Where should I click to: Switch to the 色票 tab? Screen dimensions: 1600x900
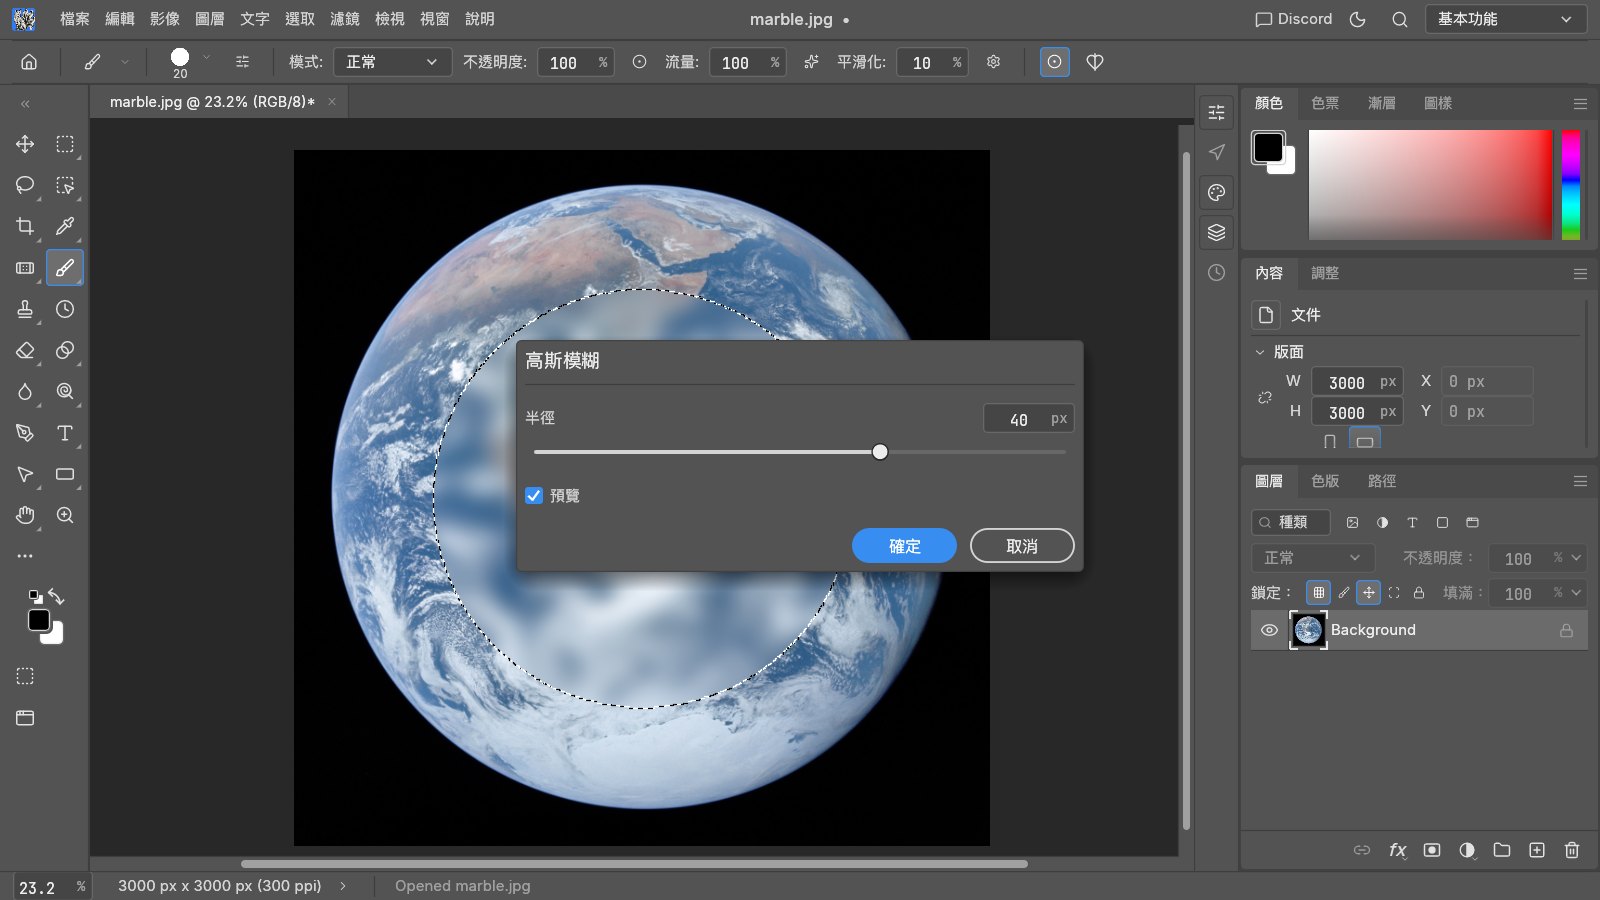click(x=1325, y=103)
